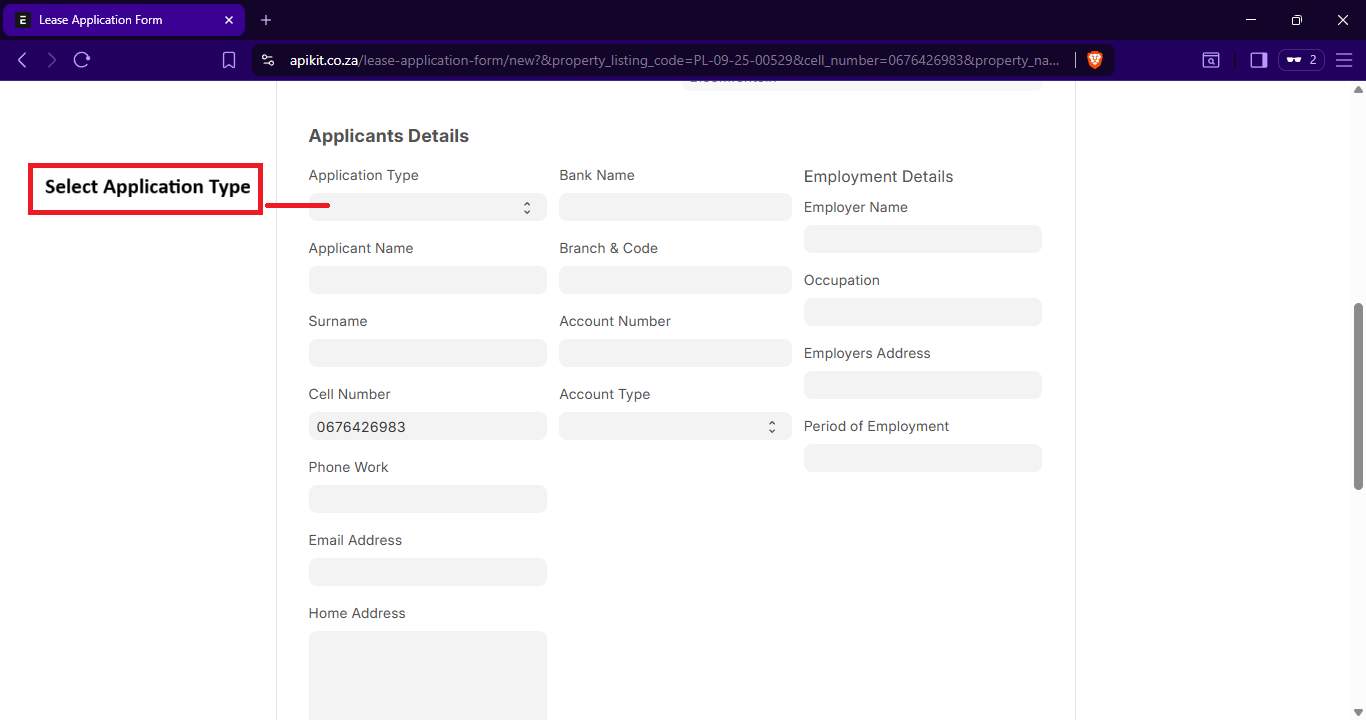Open the browser hamburger menu
This screenshot has height=720, width=1366.
pyautogui.click(x=1344, y=60)
